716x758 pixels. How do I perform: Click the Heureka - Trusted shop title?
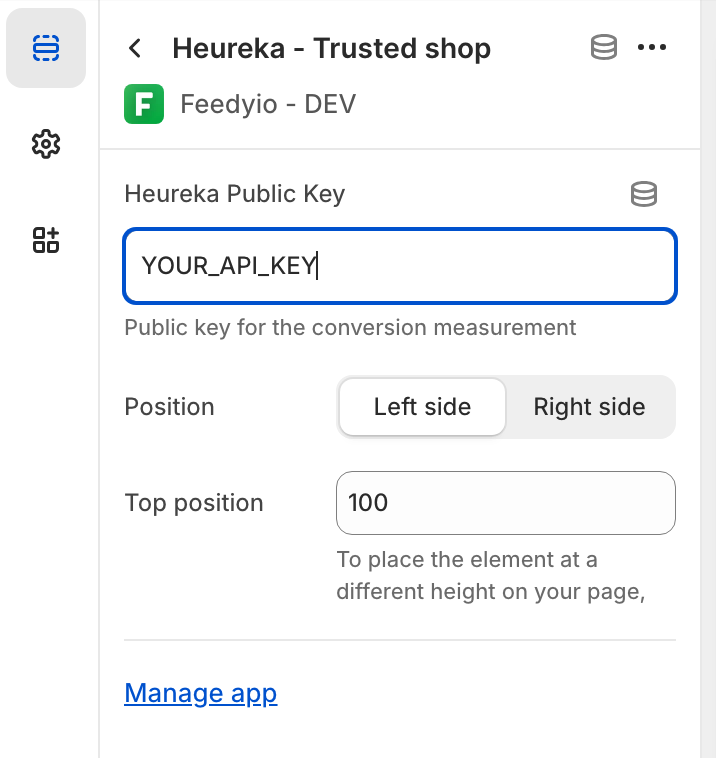coord(331,48)
